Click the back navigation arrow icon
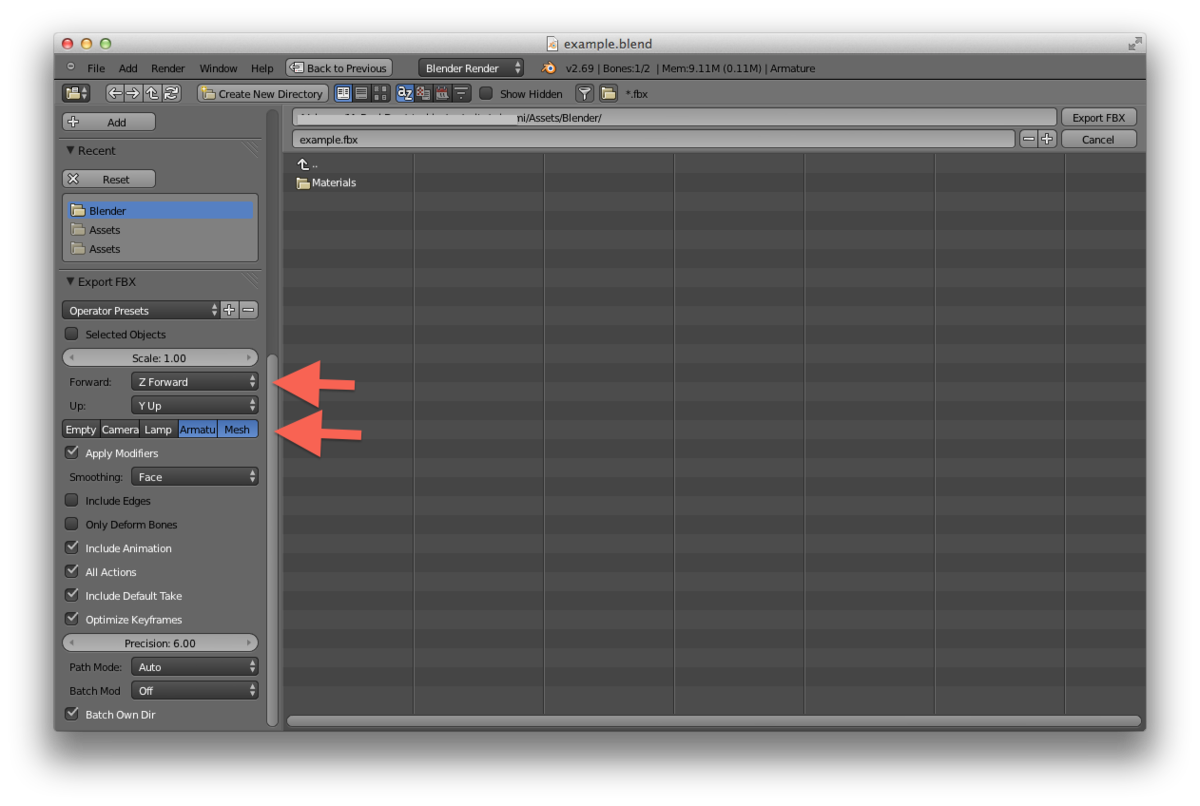1200x806 pixels. click(114, 93)
